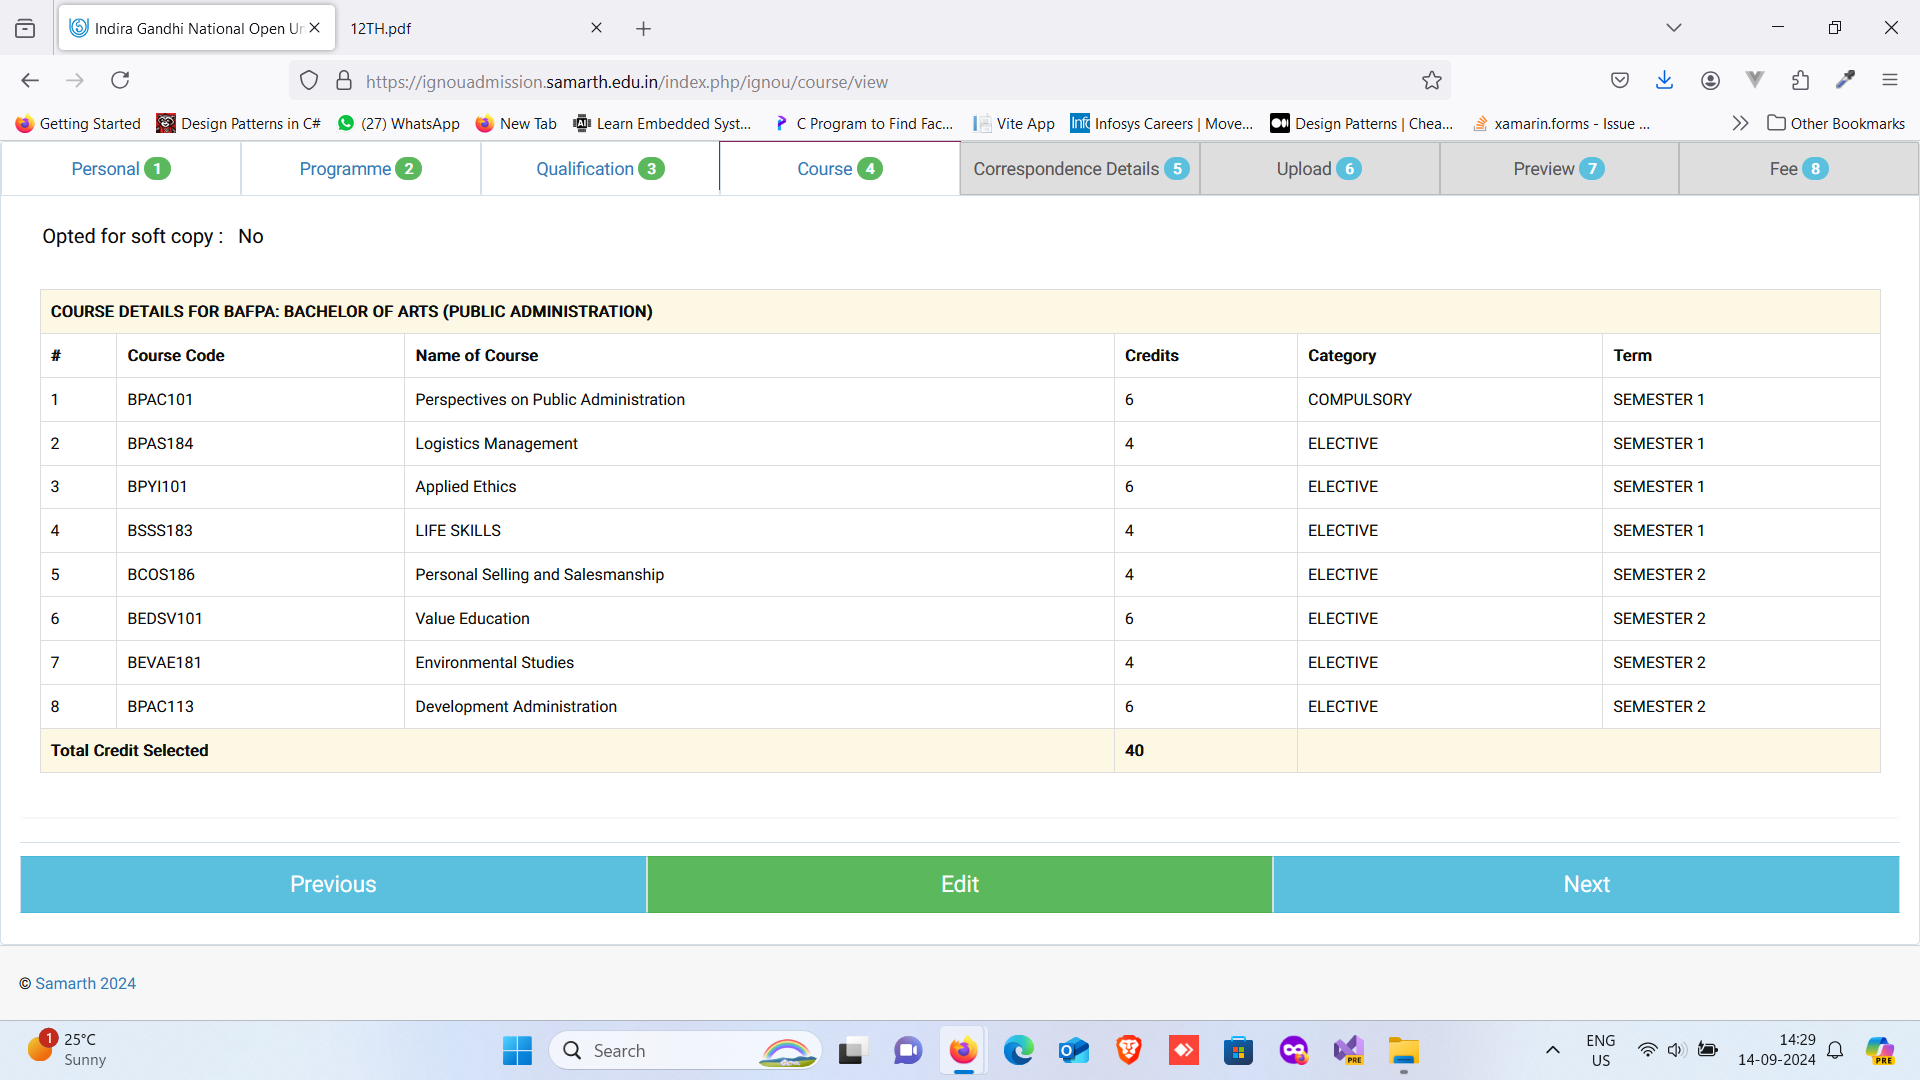Open the Fee step tab

pos(1799,169)
